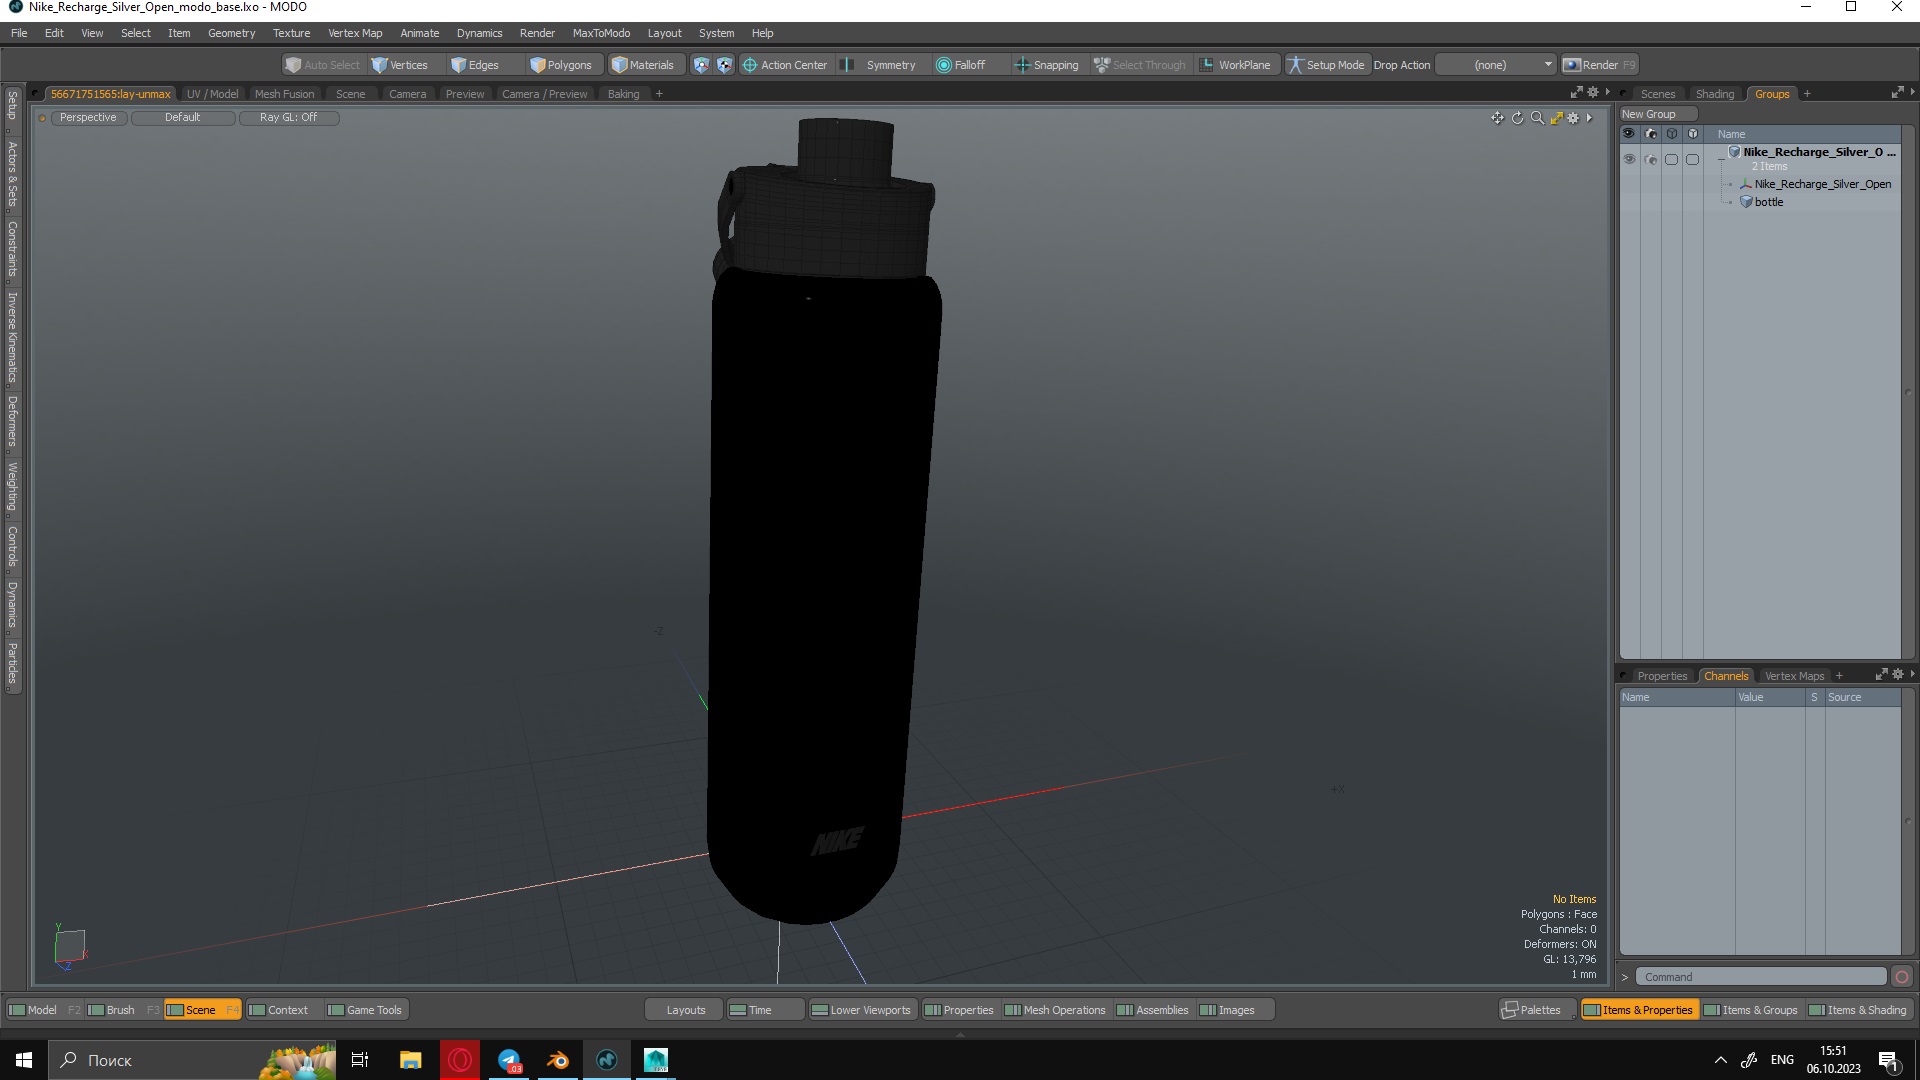Open Action Center options
This screenshot has width=1920, height=1080.
point(785,65)
